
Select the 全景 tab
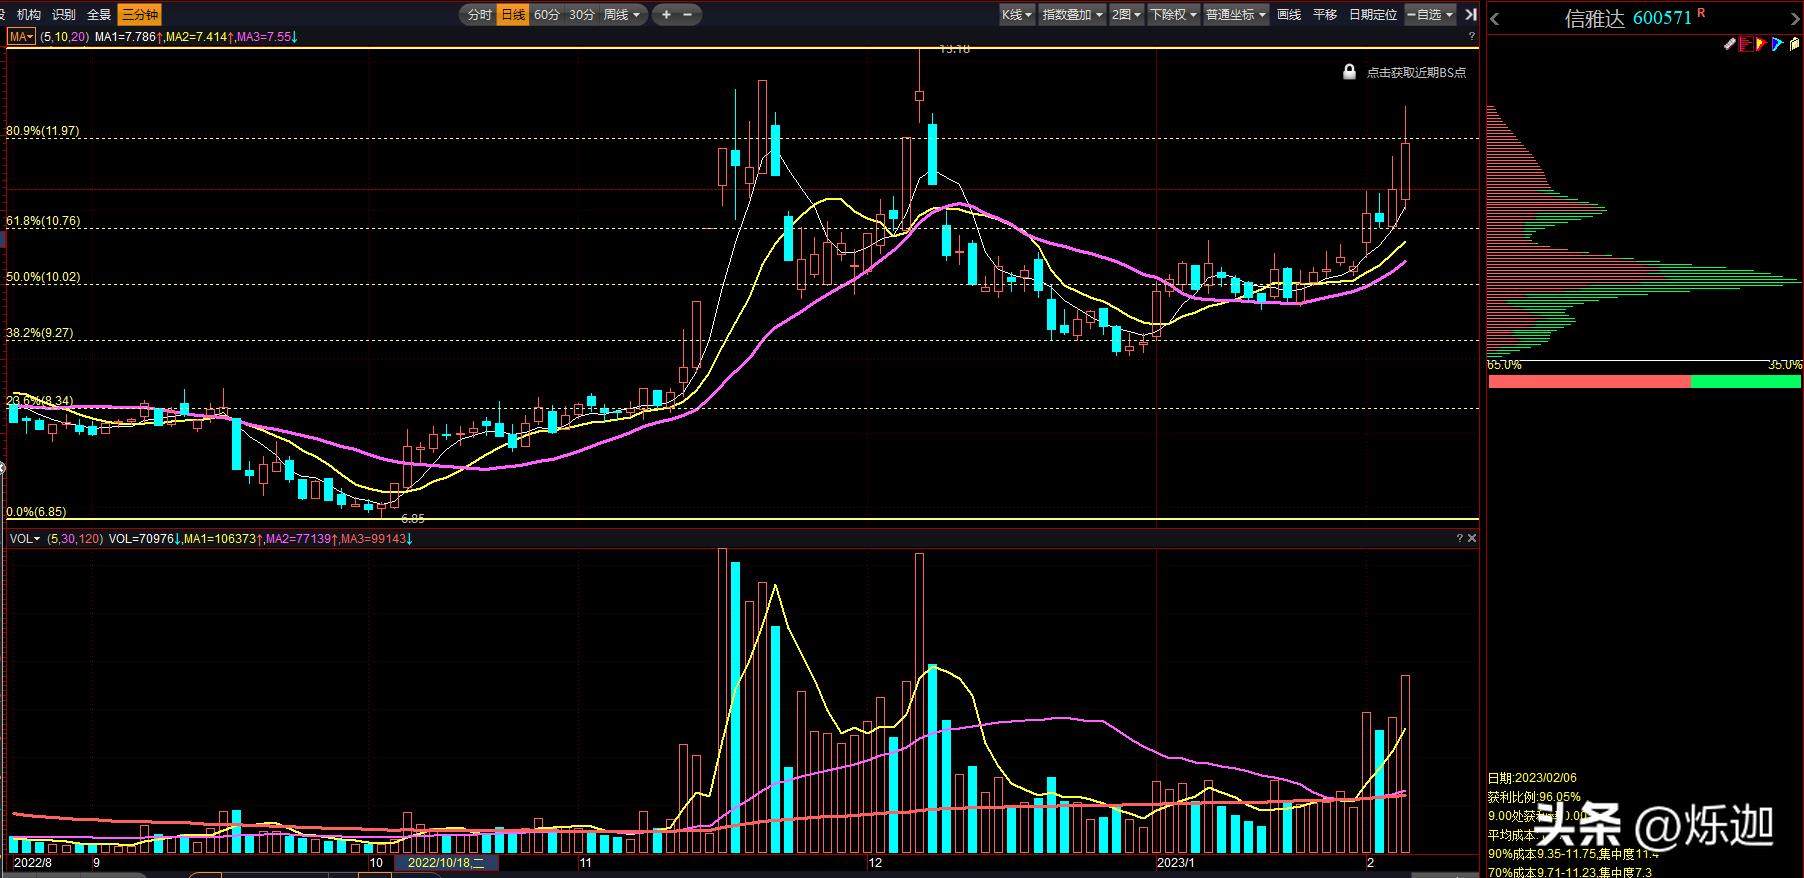[x=99, y=14]
